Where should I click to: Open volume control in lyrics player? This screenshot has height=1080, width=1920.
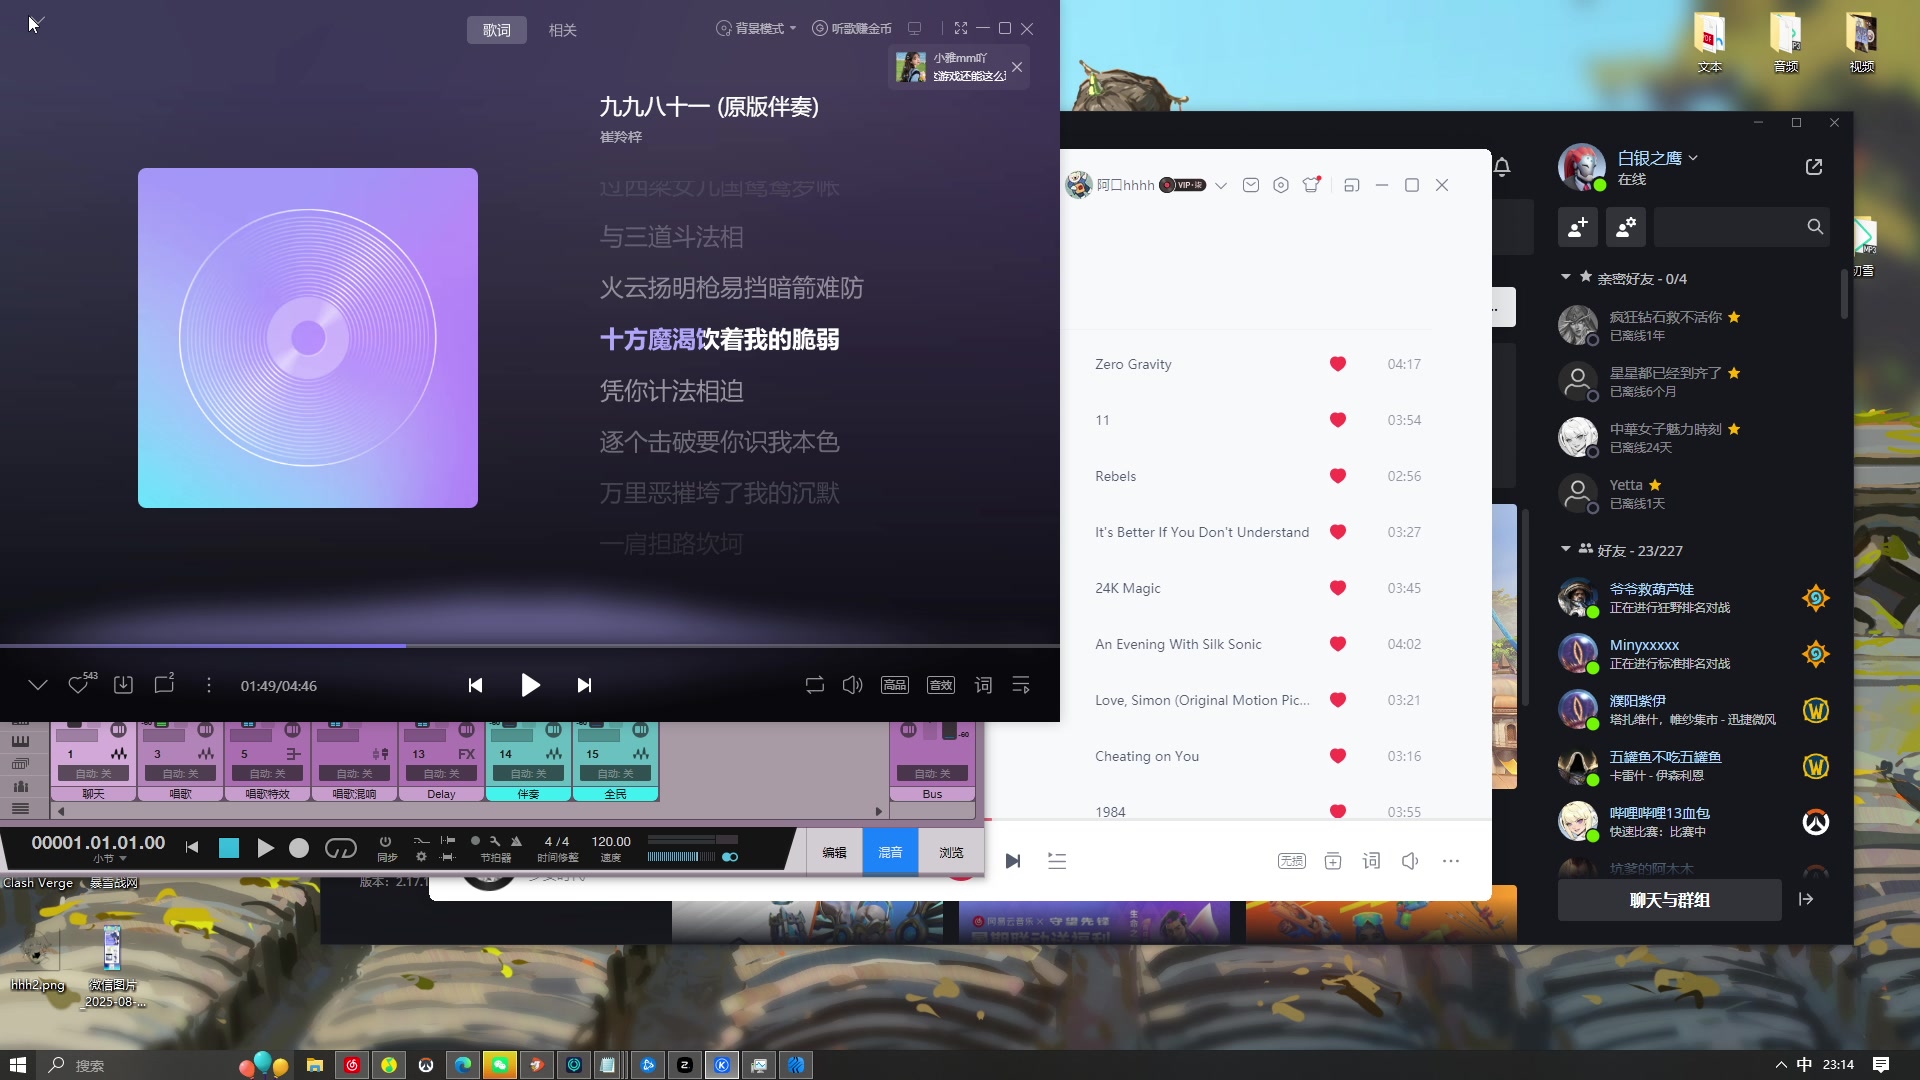pyautogui.click(x=852, y=685)
